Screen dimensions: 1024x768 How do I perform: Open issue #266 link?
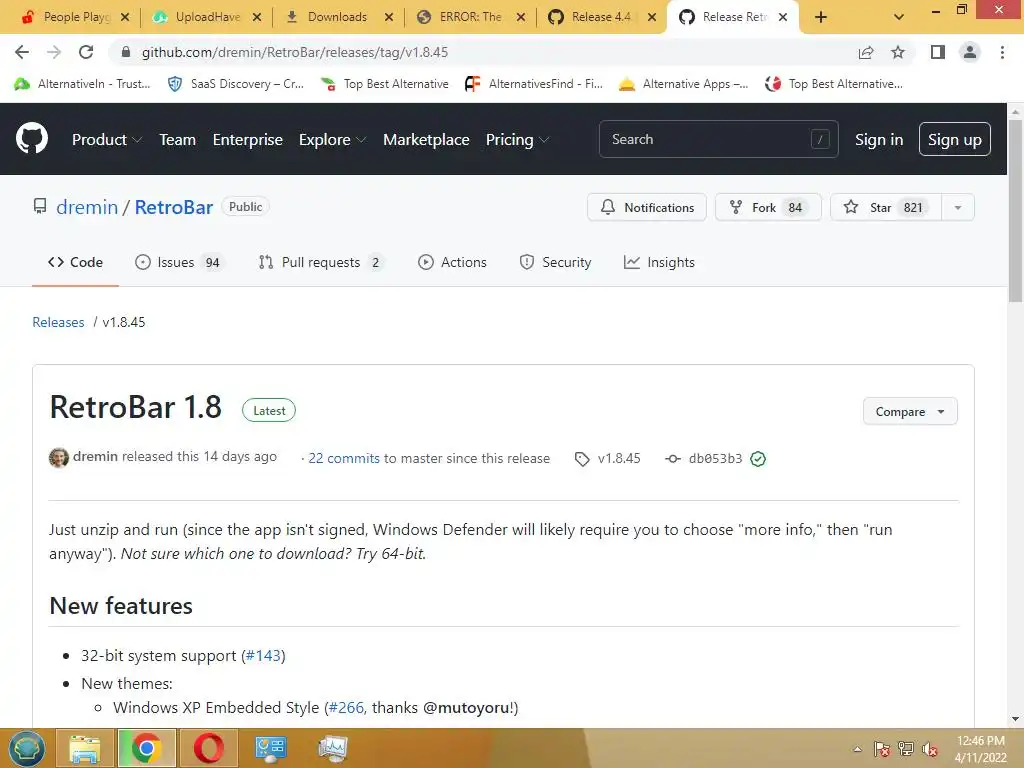pos(346,708)
